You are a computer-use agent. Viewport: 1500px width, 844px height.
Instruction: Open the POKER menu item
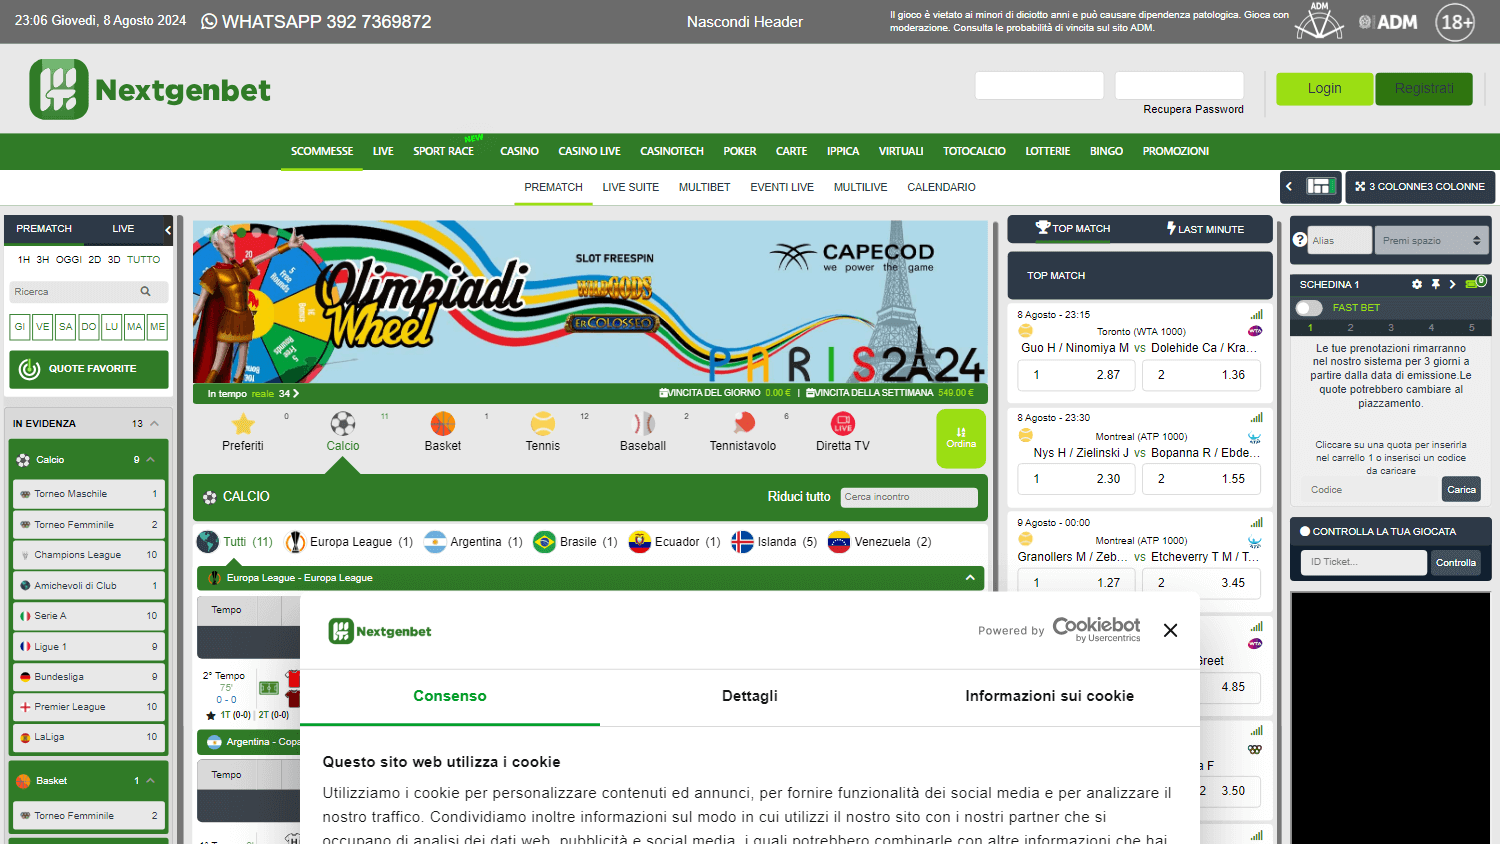(740, 151)
